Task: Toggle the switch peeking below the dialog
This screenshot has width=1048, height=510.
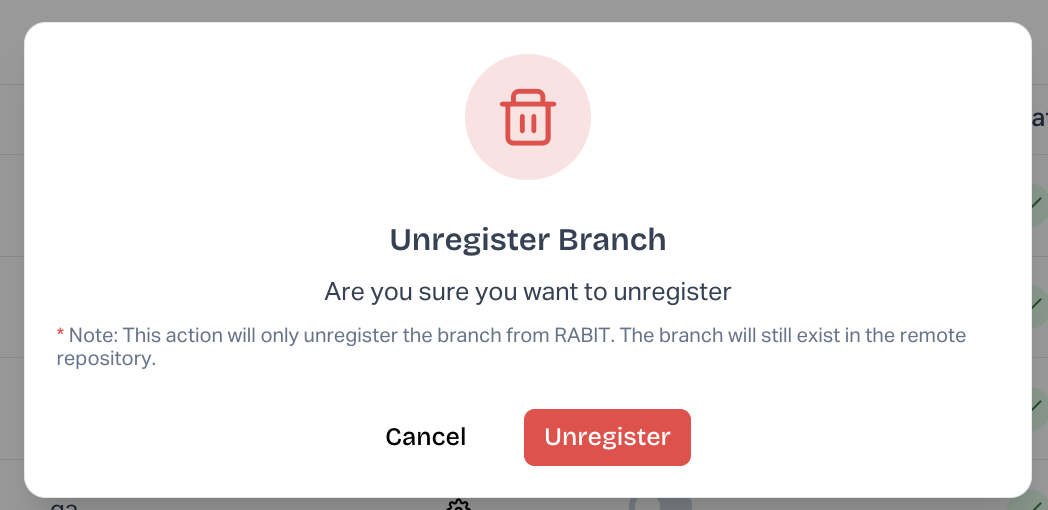Action: point(660,504)
